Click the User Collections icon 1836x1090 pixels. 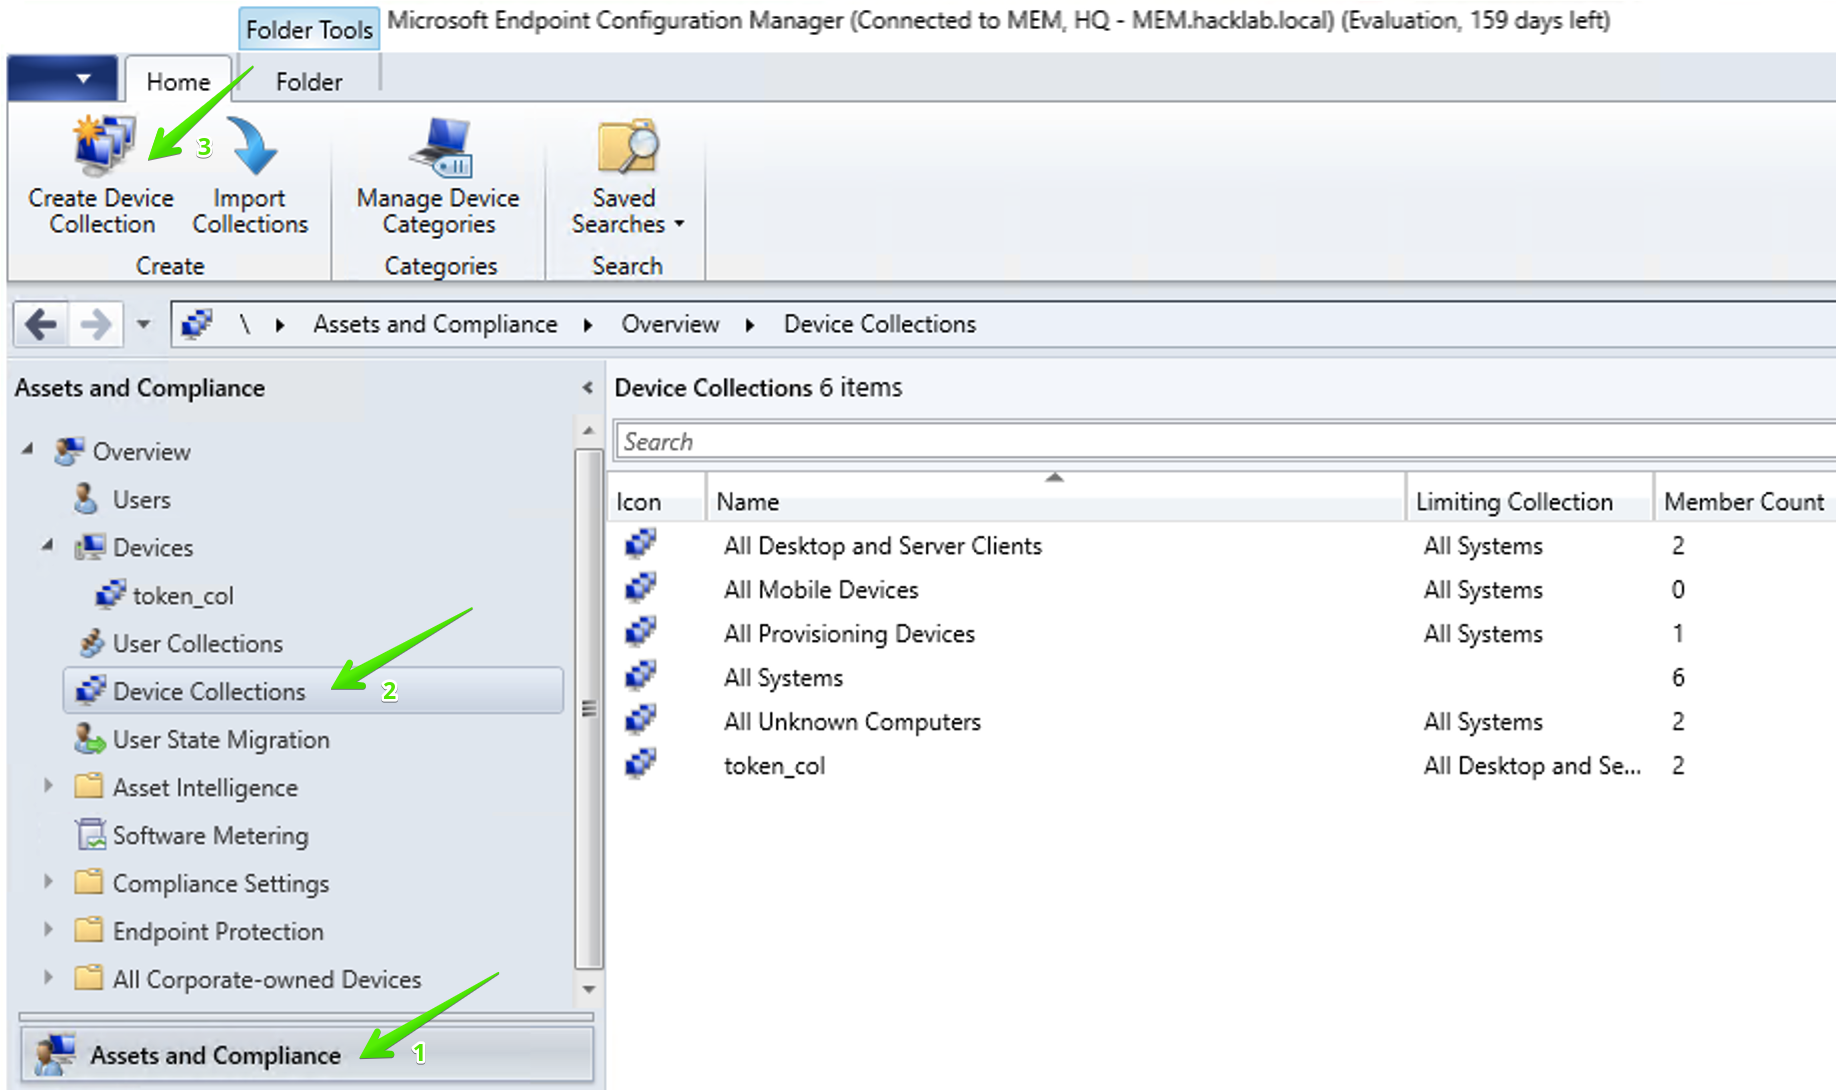(91, 643)
